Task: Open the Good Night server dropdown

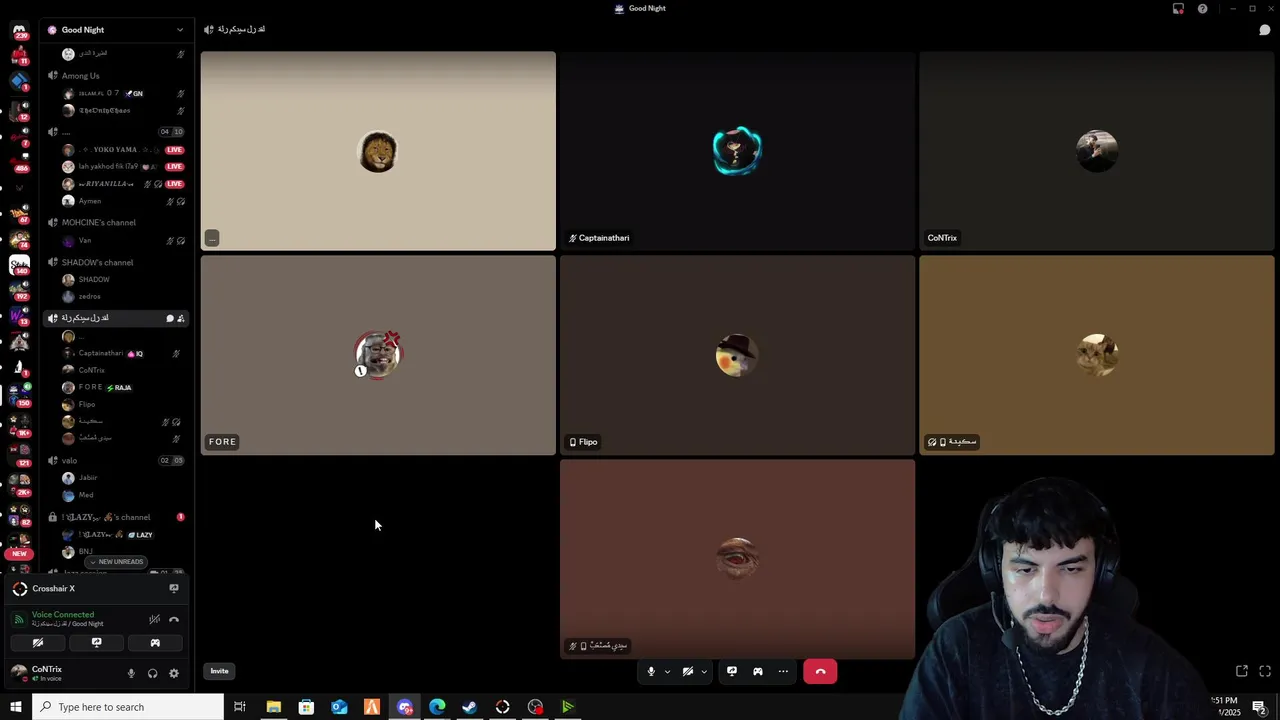Action: pyautogui.click(x=180, y=30)
